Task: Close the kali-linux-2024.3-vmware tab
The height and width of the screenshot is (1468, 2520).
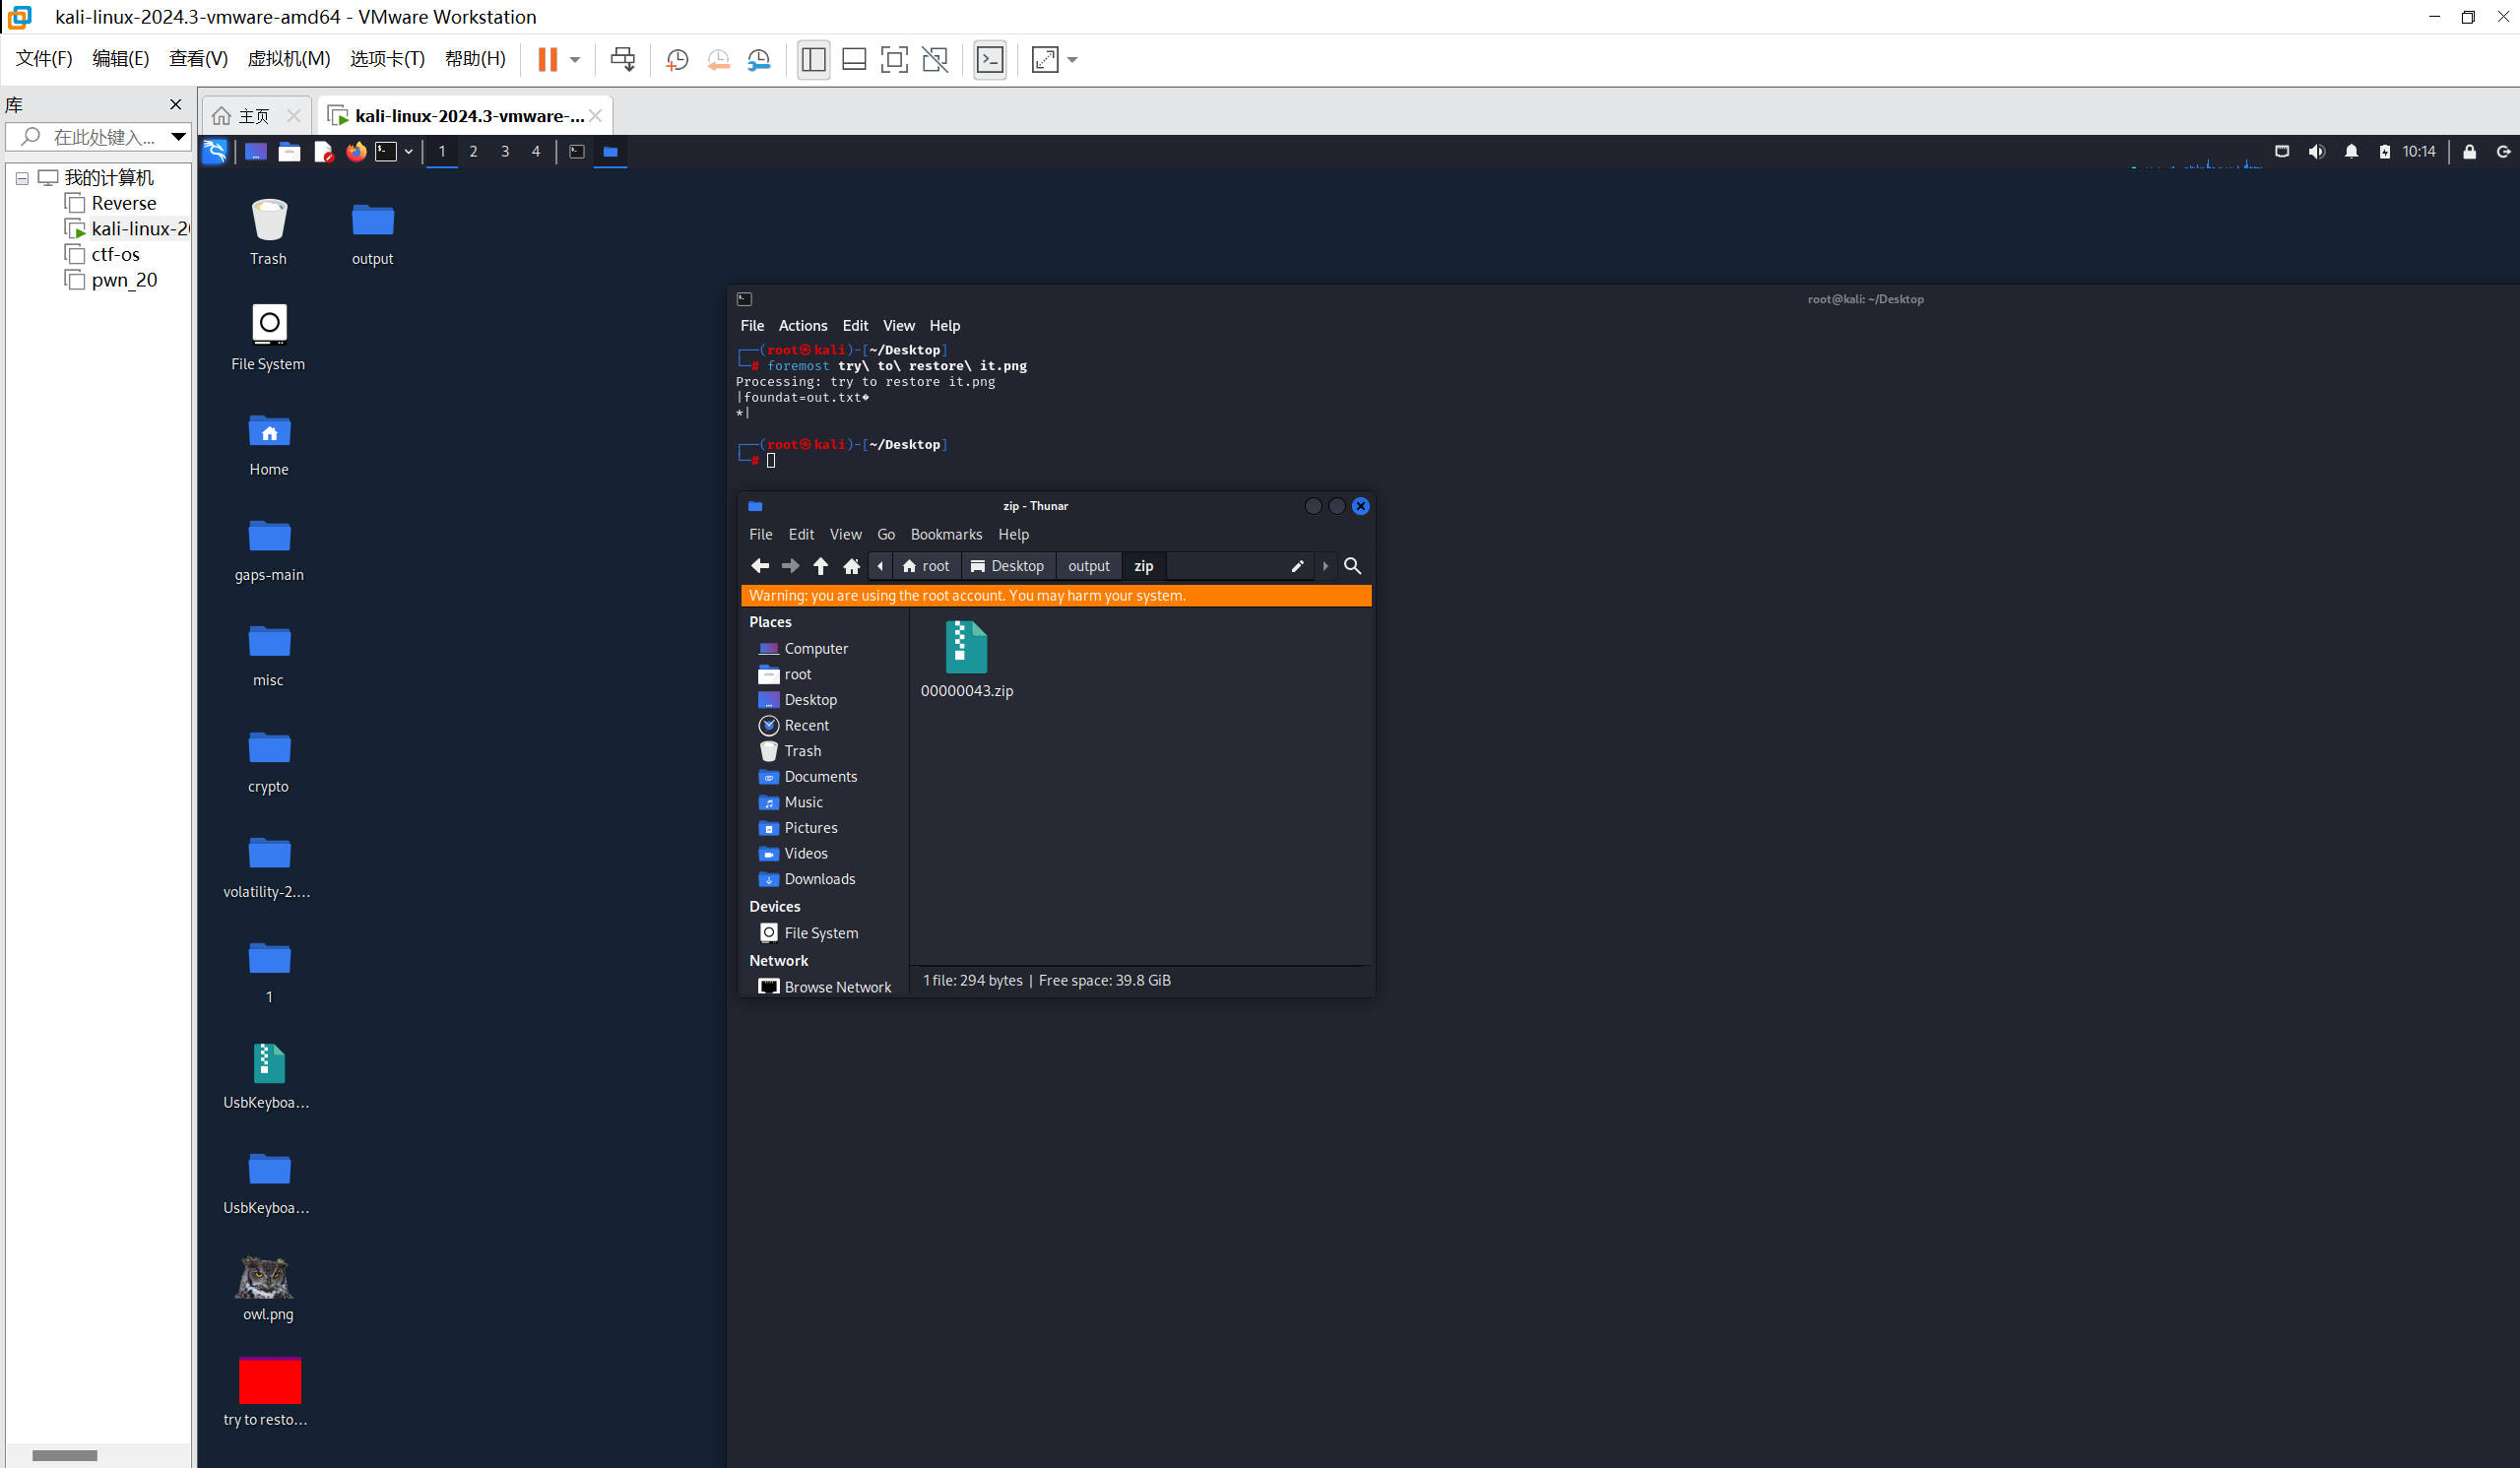Action: (x=596, y=116)
